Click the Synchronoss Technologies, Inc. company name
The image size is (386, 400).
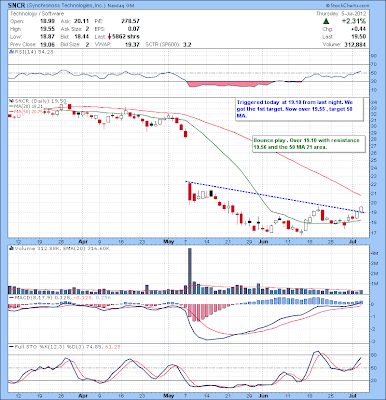[66, 6]
